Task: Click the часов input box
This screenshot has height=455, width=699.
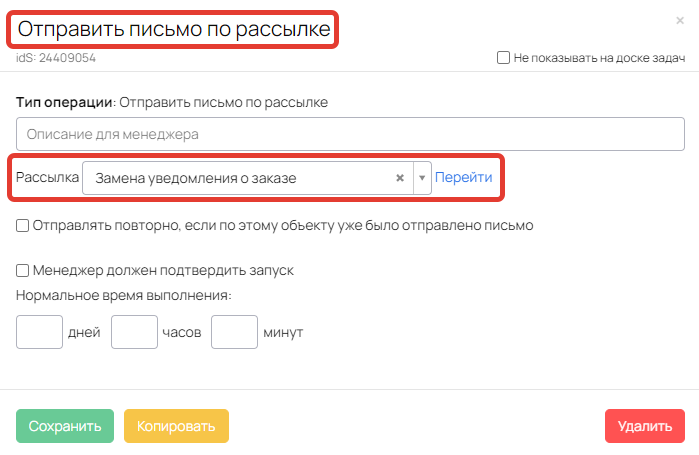Action: (x=134, y=332)
